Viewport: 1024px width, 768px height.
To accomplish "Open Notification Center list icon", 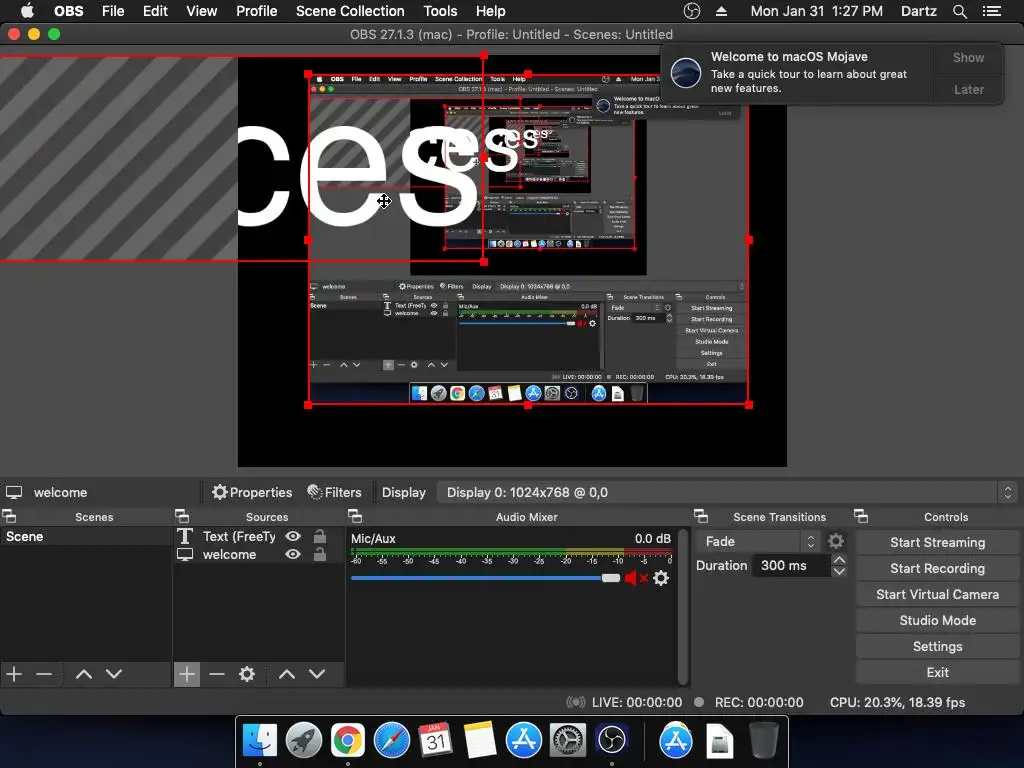I will pyautogui.click(x=991, y=11).
